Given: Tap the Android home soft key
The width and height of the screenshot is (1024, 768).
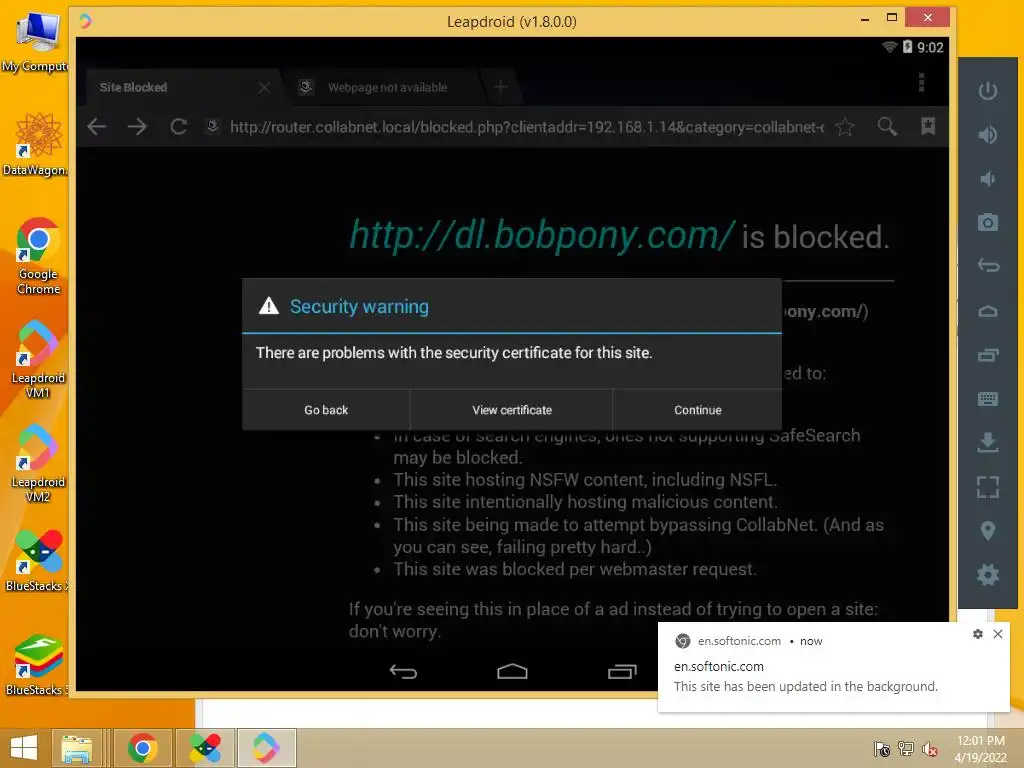Looking at the screenshot, I should coord(512,671).
